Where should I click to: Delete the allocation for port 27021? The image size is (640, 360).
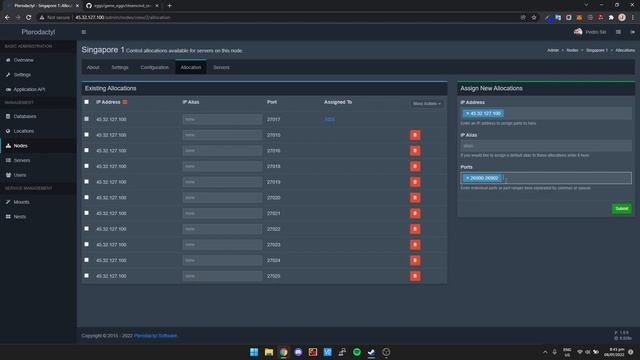415,213
